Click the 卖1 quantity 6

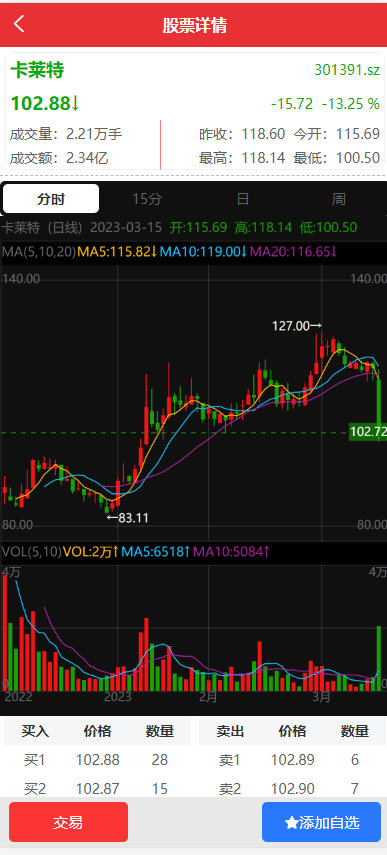click(355, 760)
